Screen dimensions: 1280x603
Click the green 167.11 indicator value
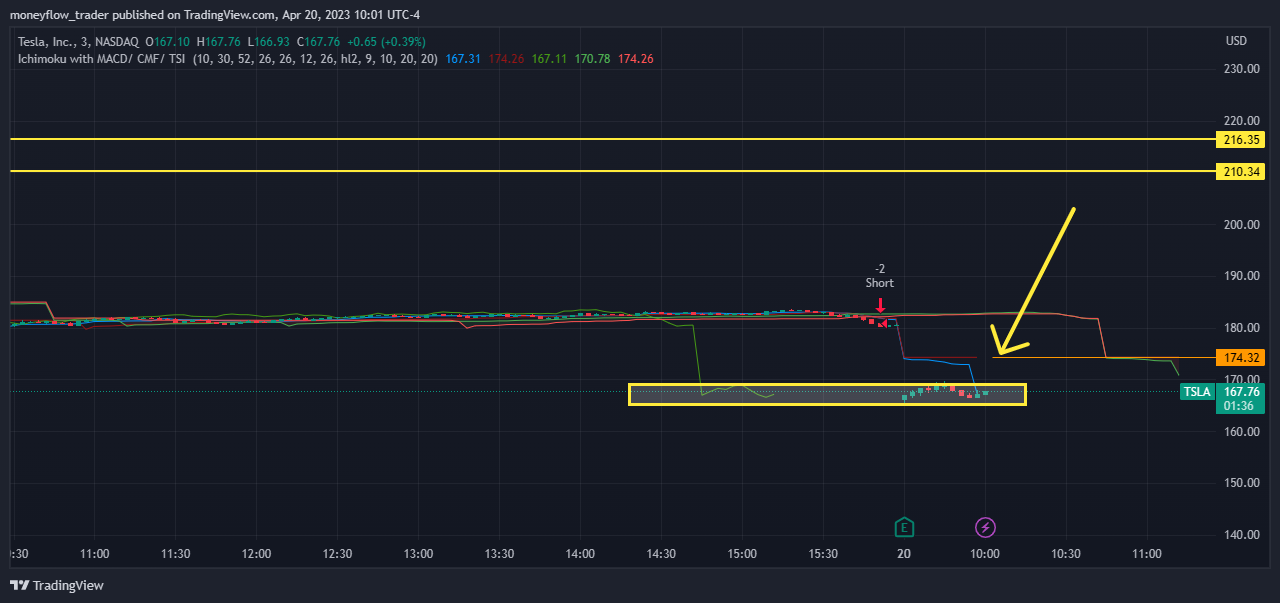pos(550,59)
